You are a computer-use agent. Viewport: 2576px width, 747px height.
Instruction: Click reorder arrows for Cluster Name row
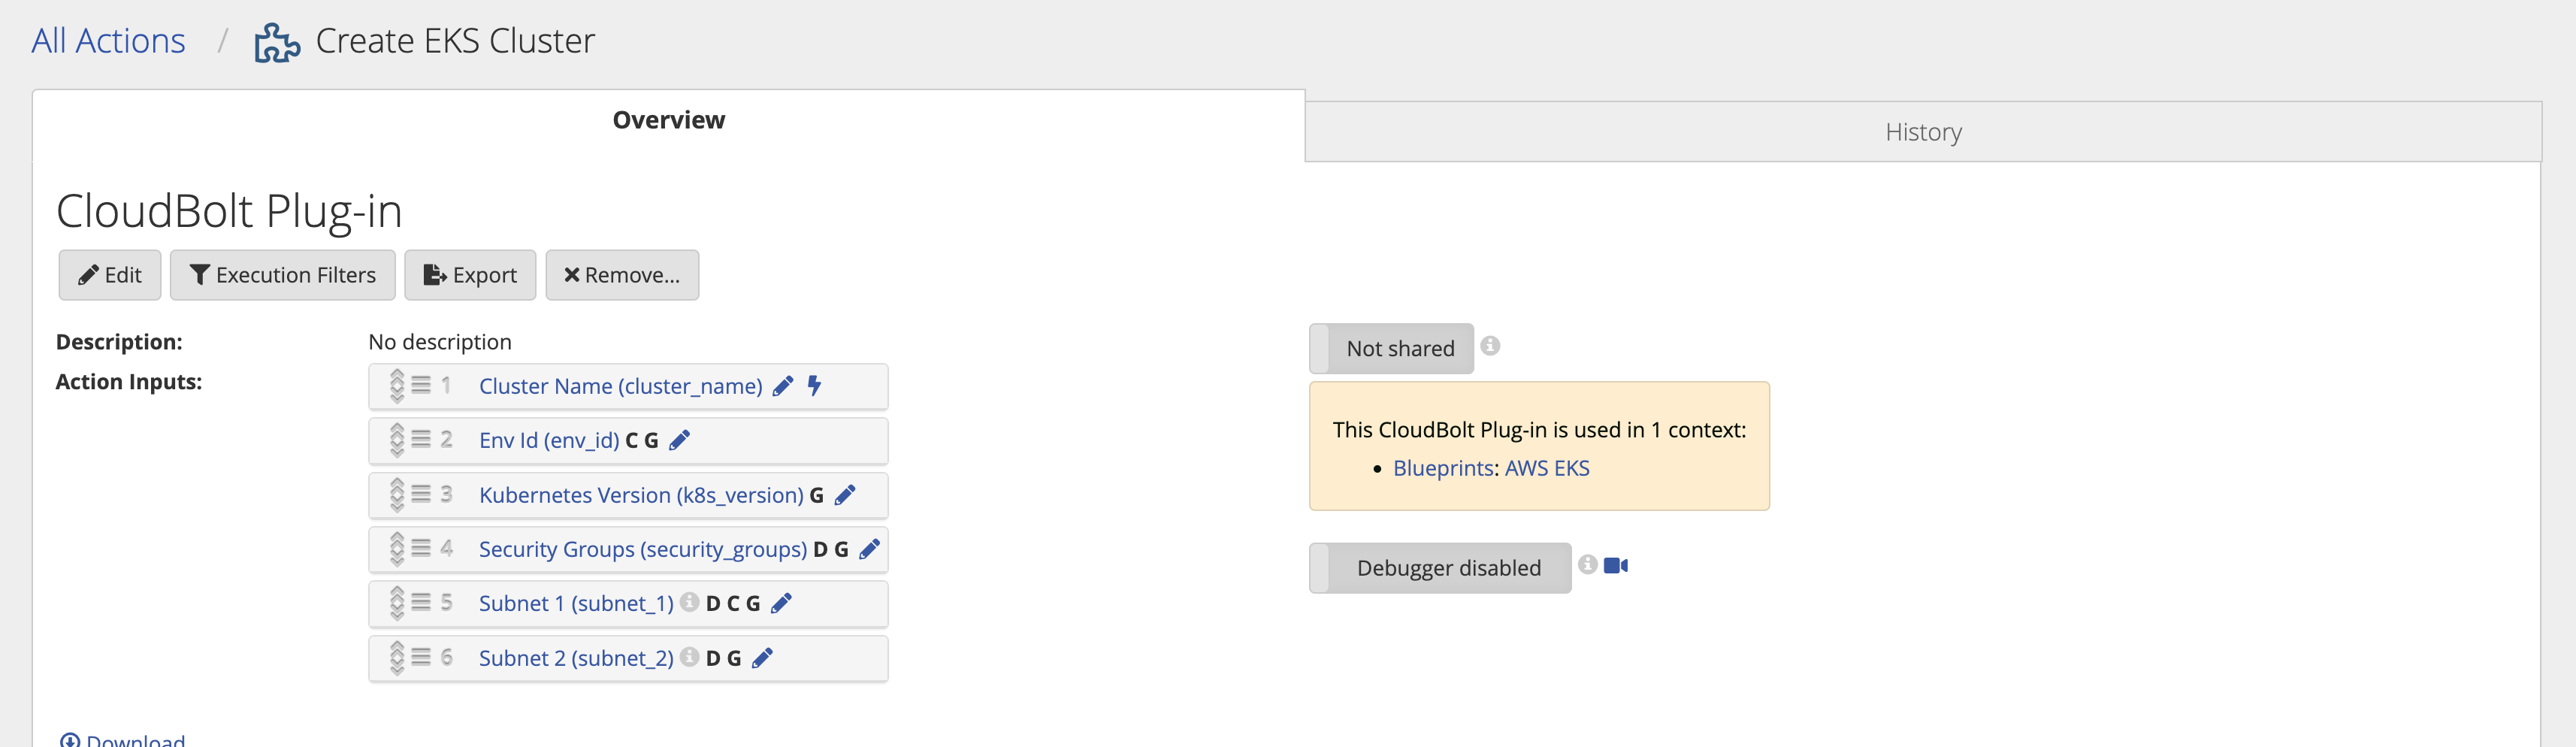397,386
